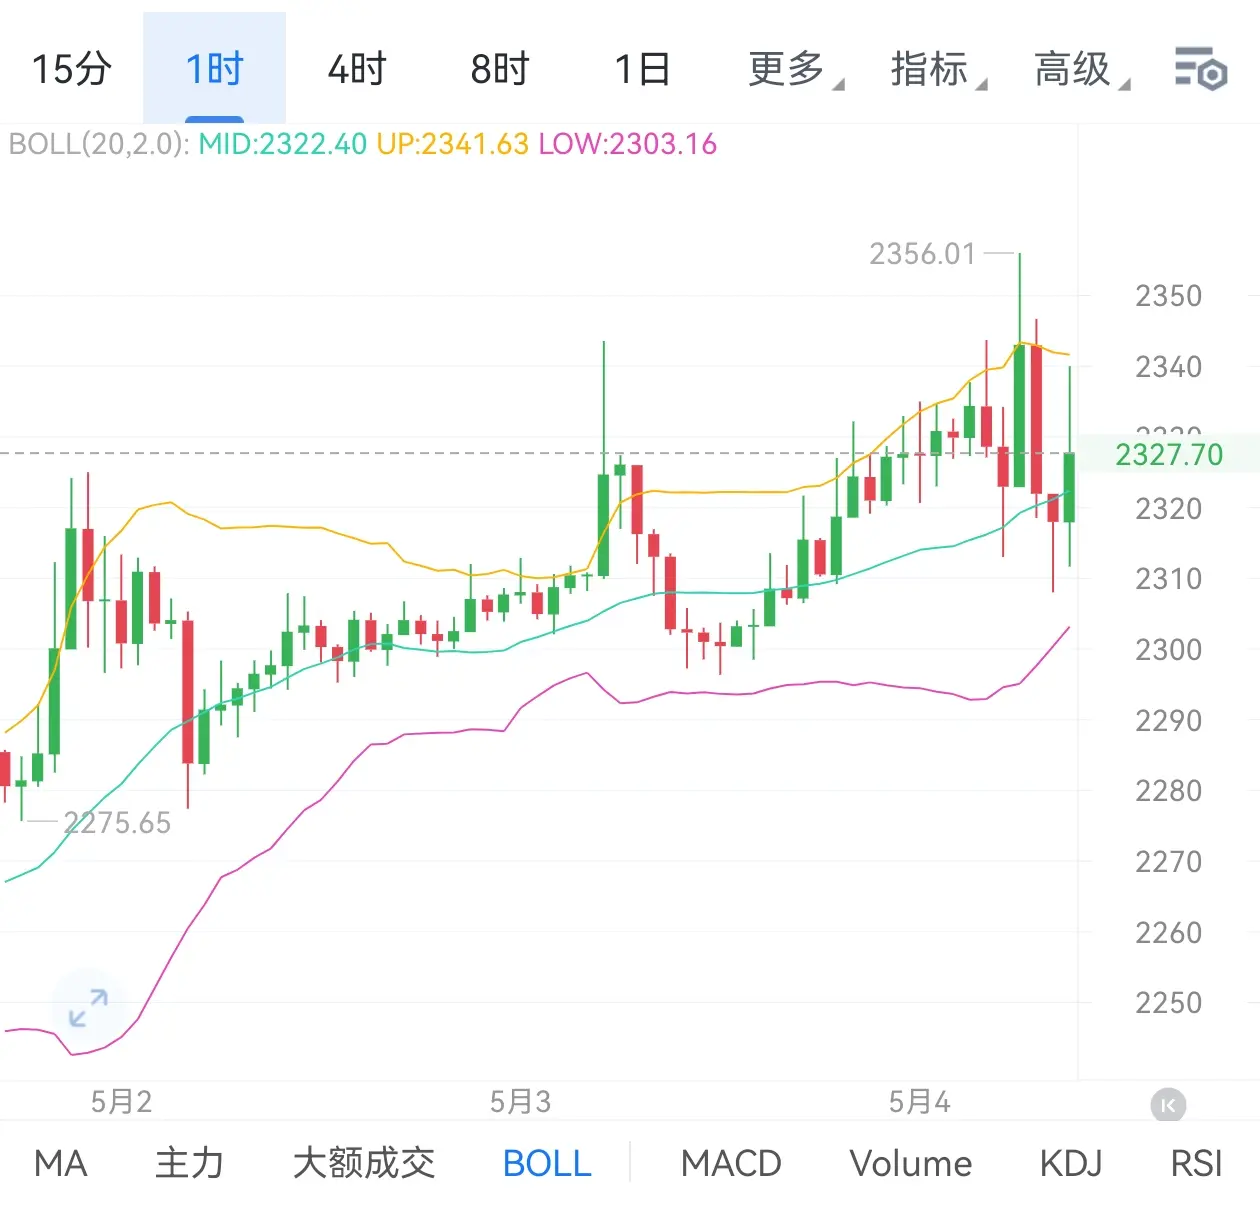Toggle the BOLL indicator
This screenshot has height=1220, width=1260.
[x=547, y=1163]
